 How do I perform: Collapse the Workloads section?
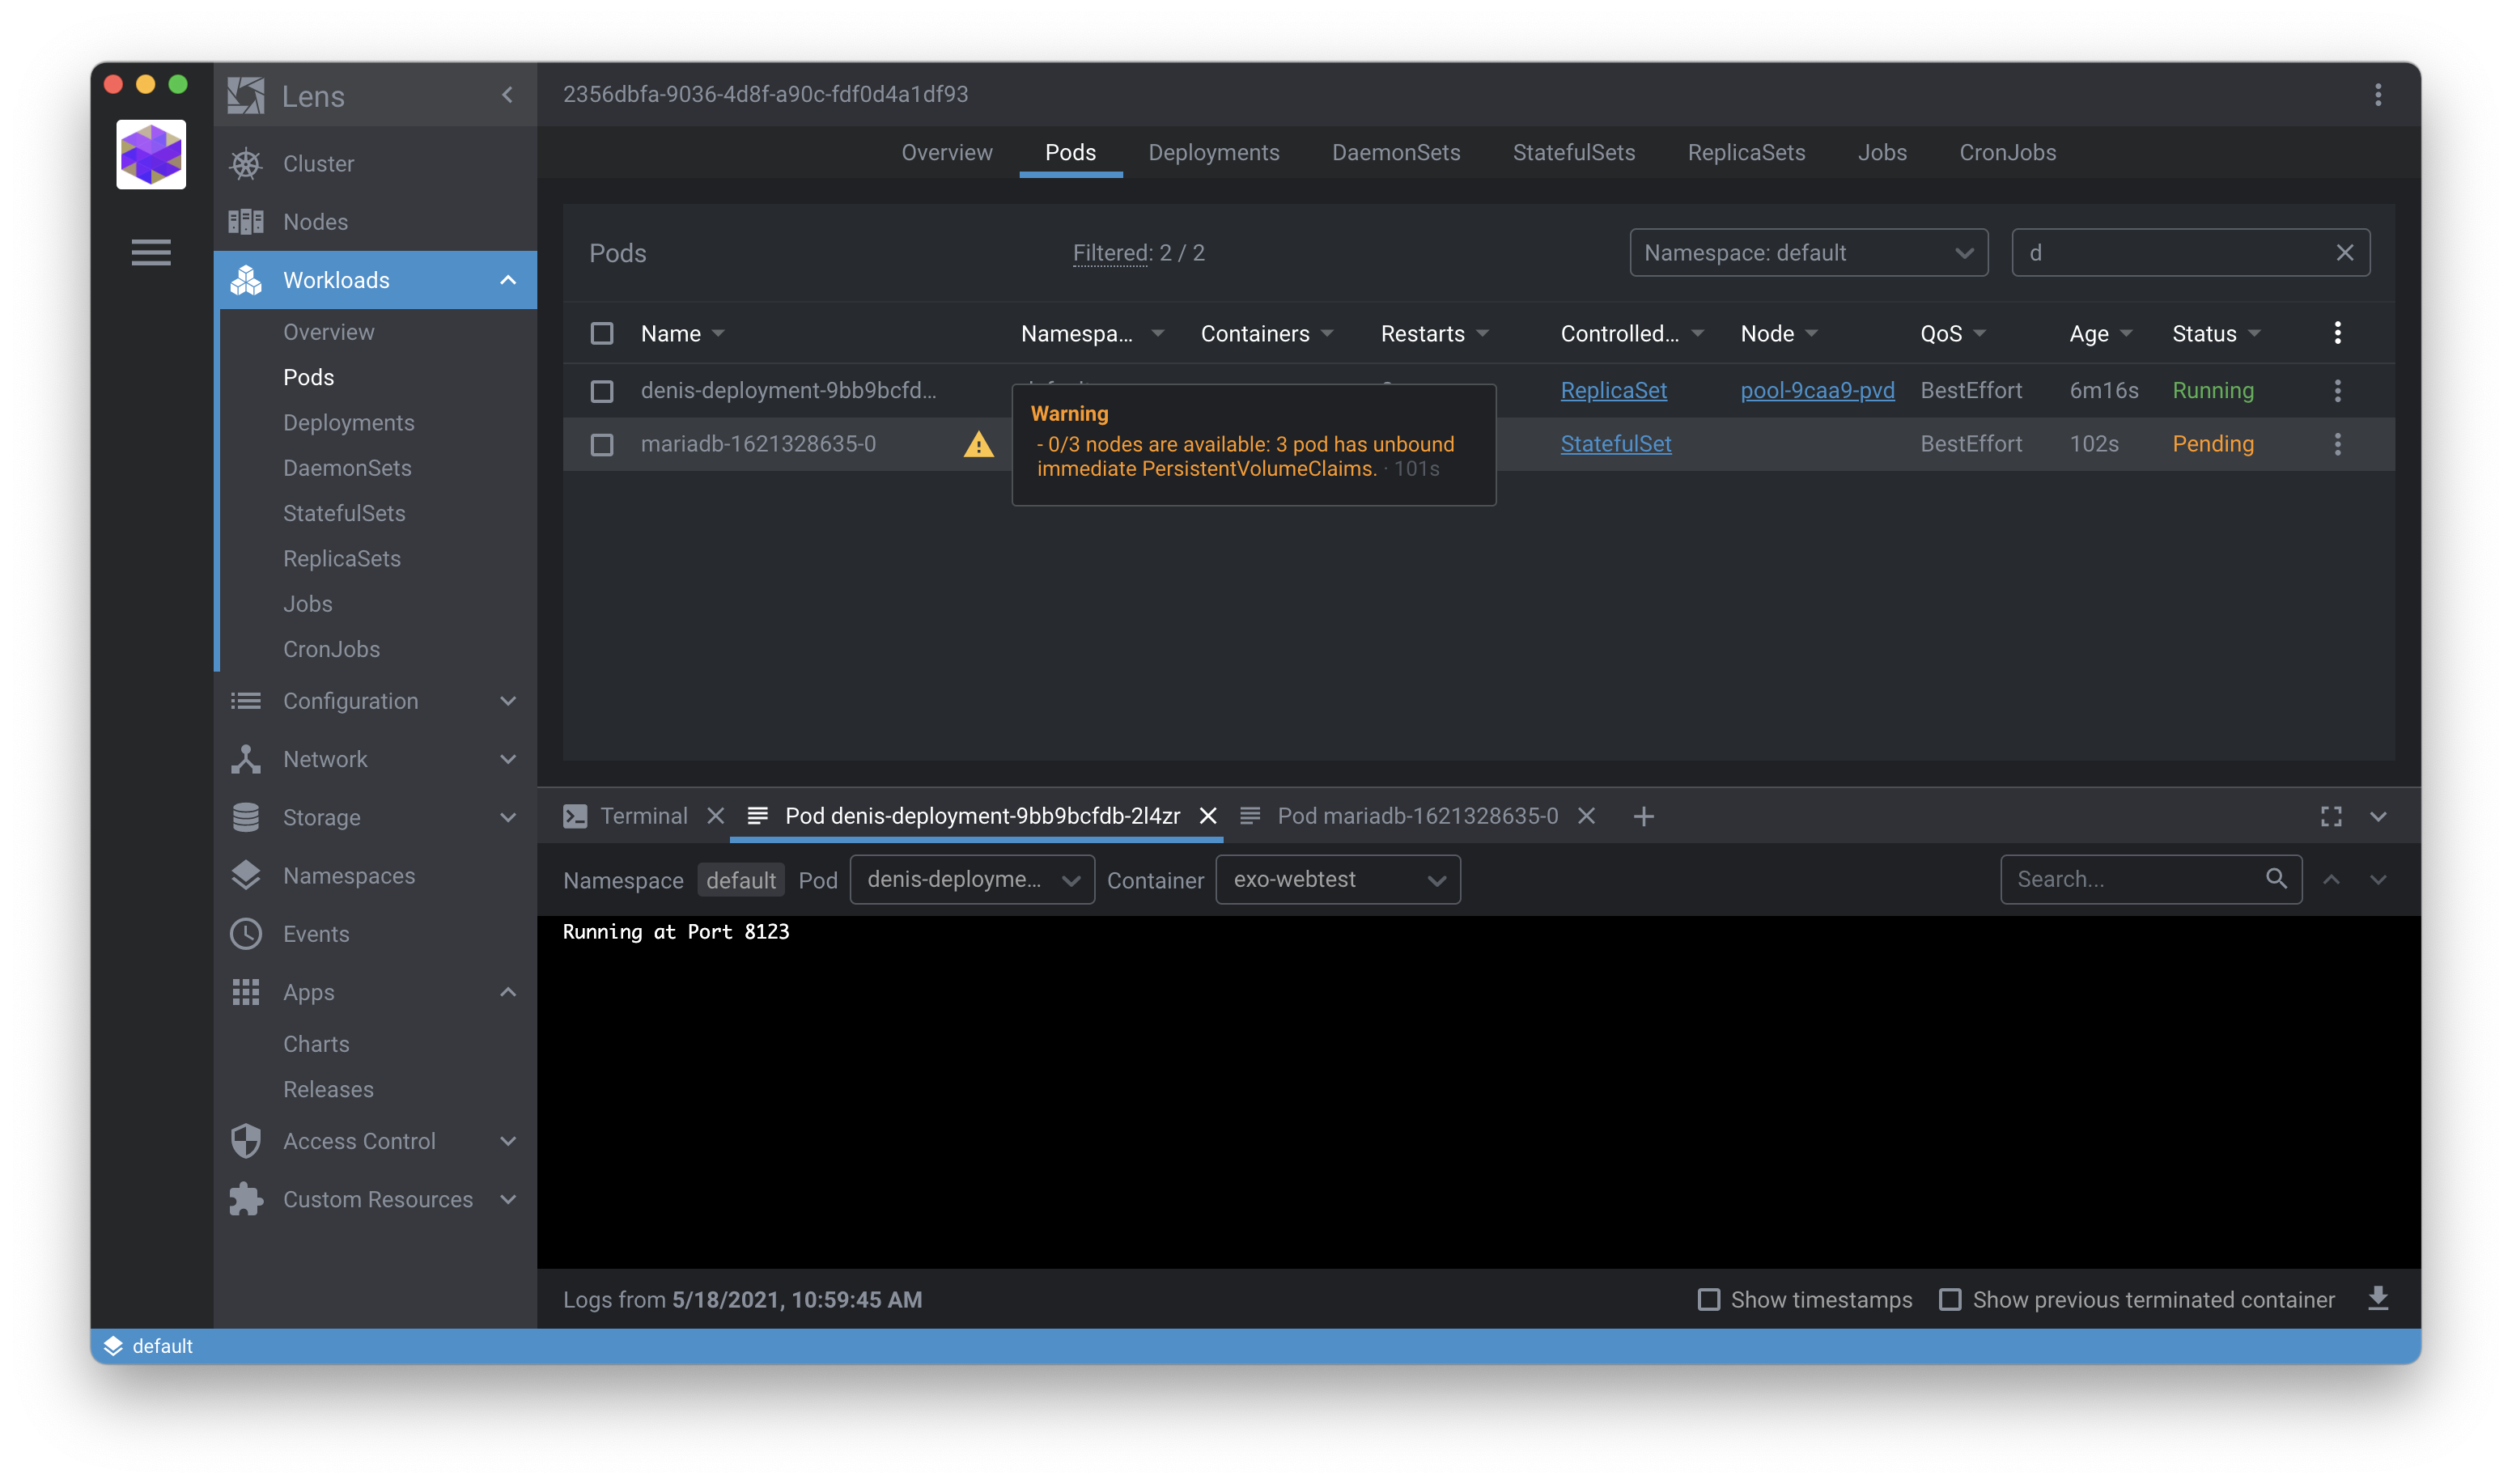(x=508, y=280)
